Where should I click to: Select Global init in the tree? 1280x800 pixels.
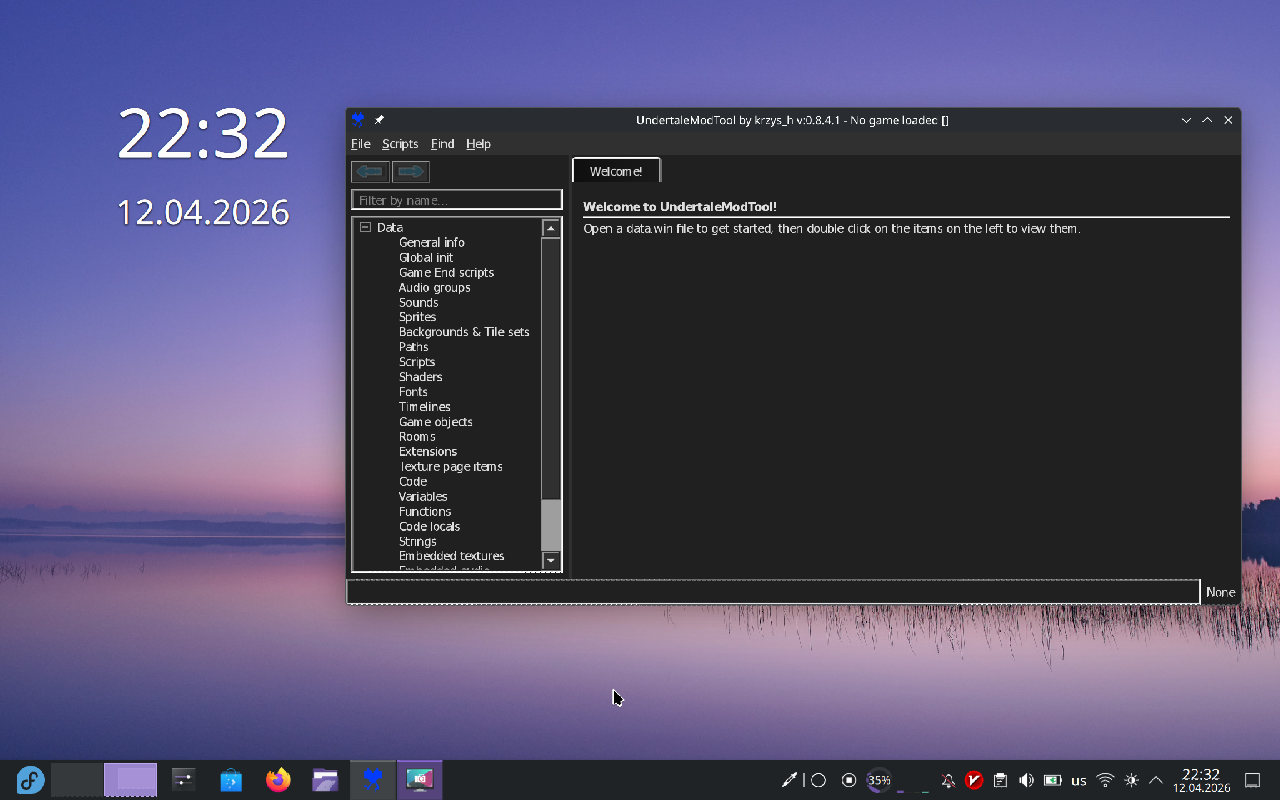[x=426, y=257]
